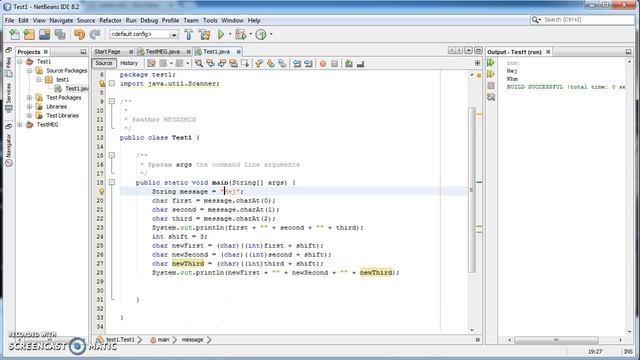Image resolution: width=640 pixels, height=360 pixels.
Task: Expand the Libraries node
Action: coord(29,107)
